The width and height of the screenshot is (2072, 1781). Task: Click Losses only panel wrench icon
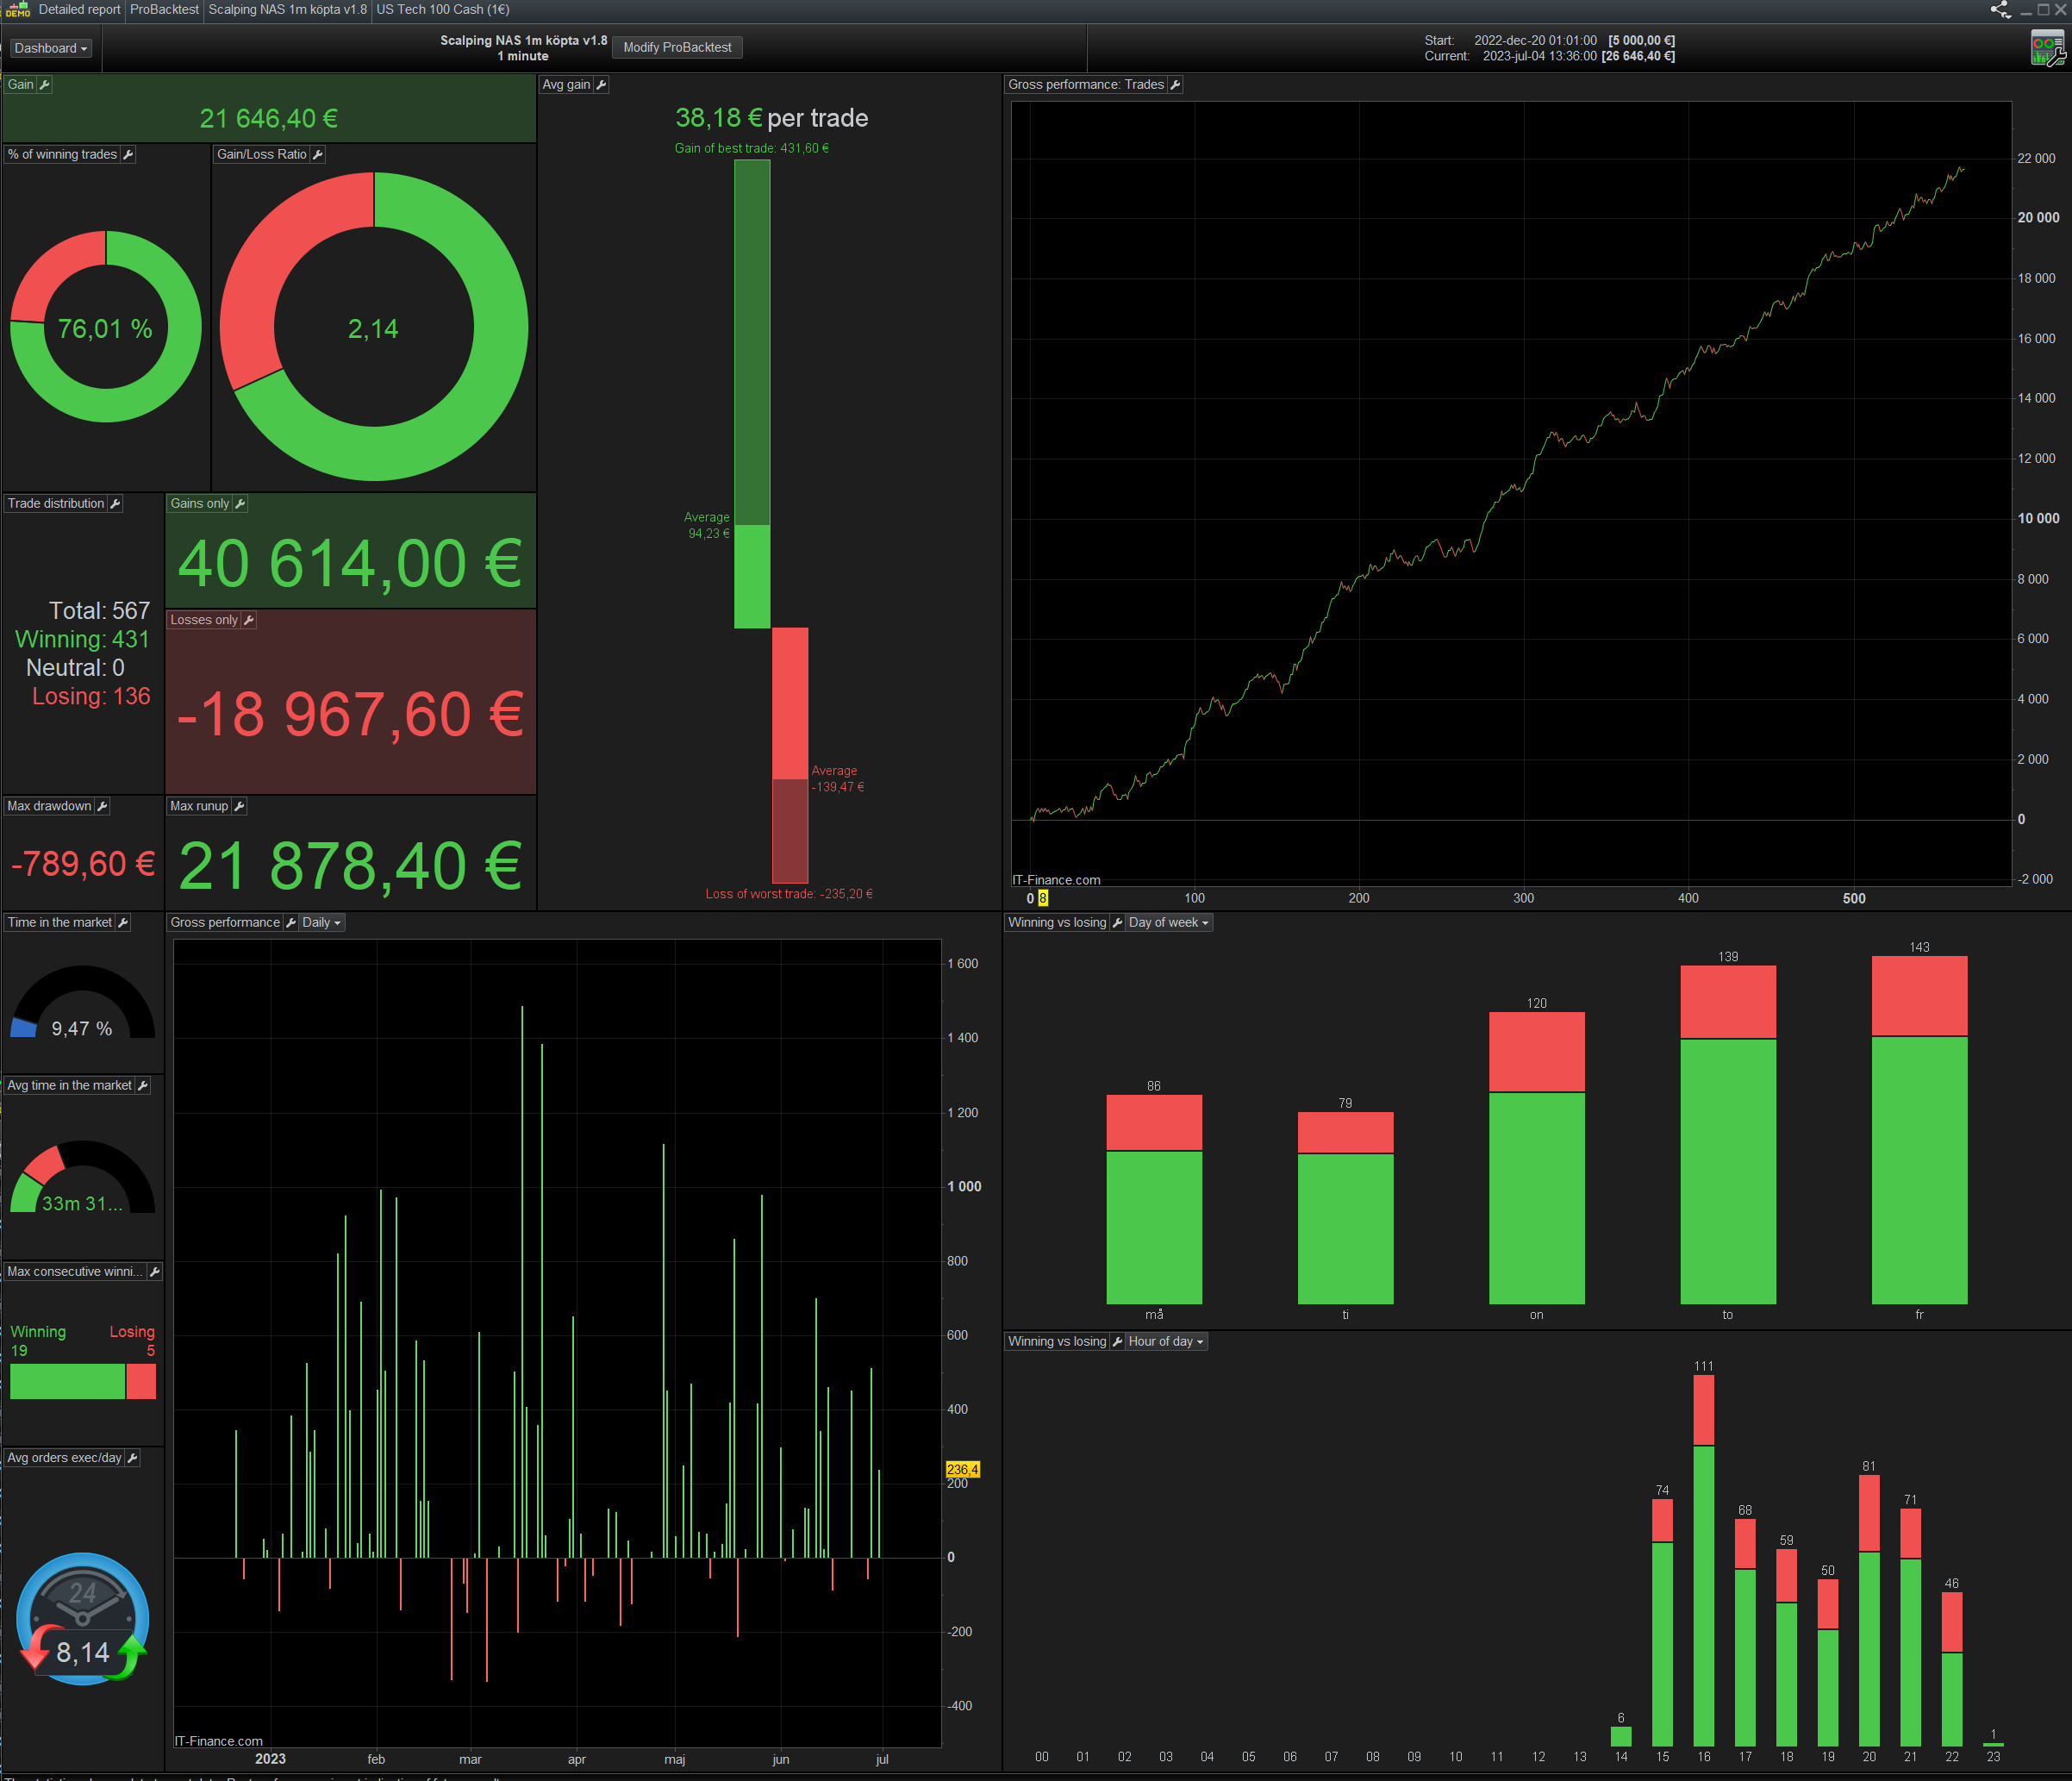pyautogui.click(x=249, y=620)
